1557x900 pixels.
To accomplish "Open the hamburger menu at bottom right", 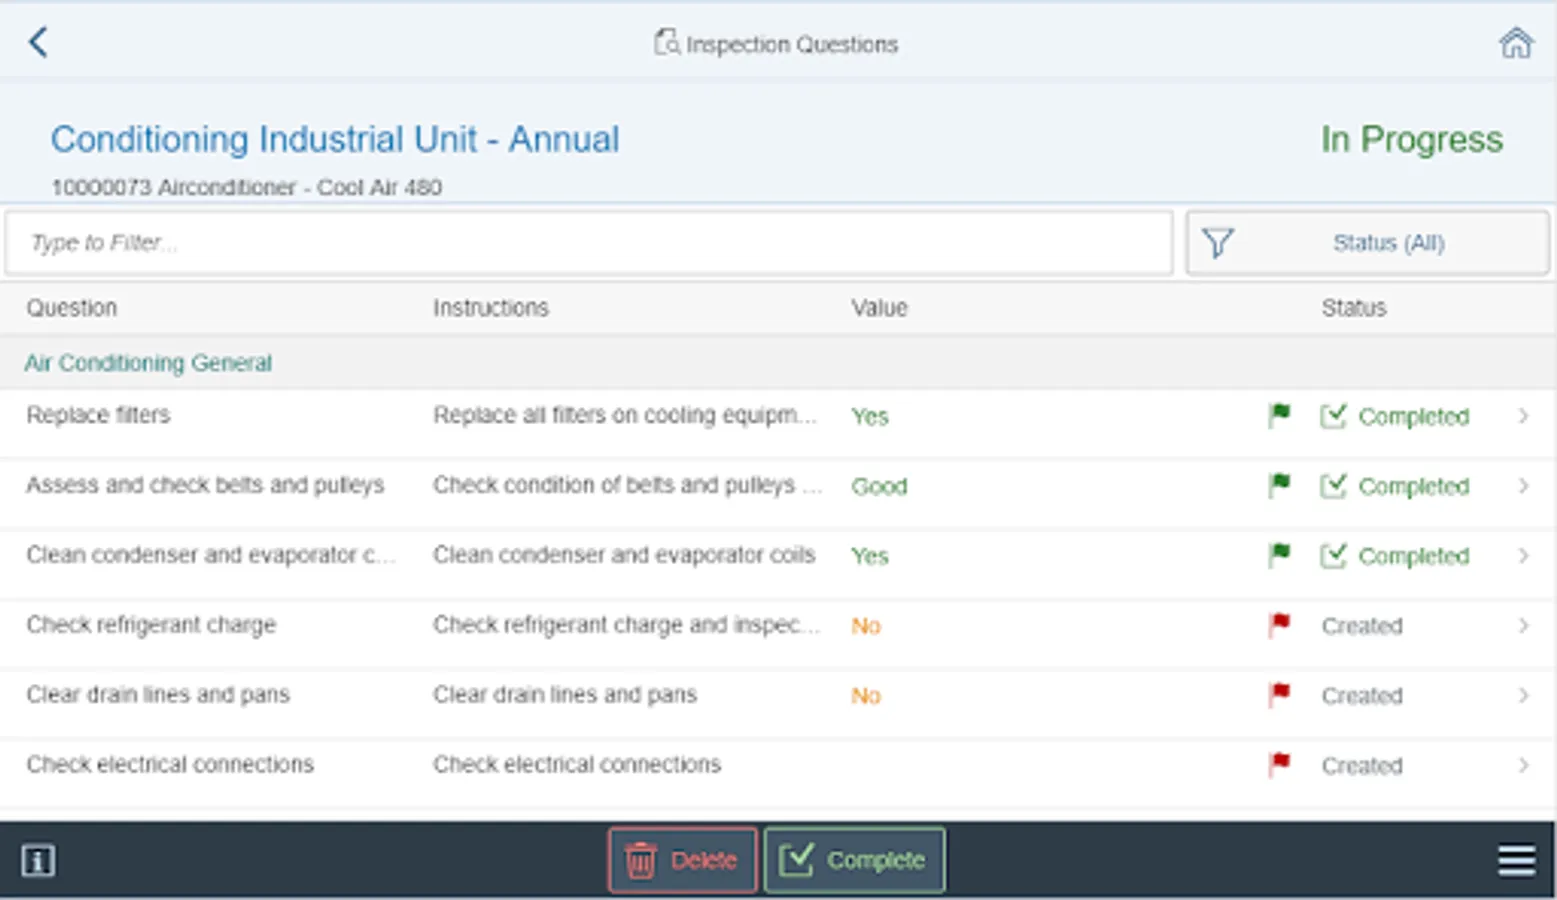I will point(1516,860).
